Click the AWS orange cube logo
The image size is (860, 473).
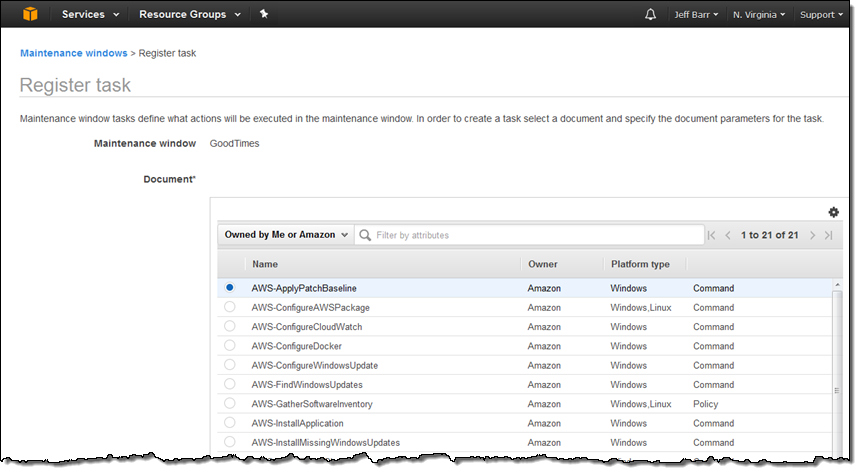pos(30,14)
